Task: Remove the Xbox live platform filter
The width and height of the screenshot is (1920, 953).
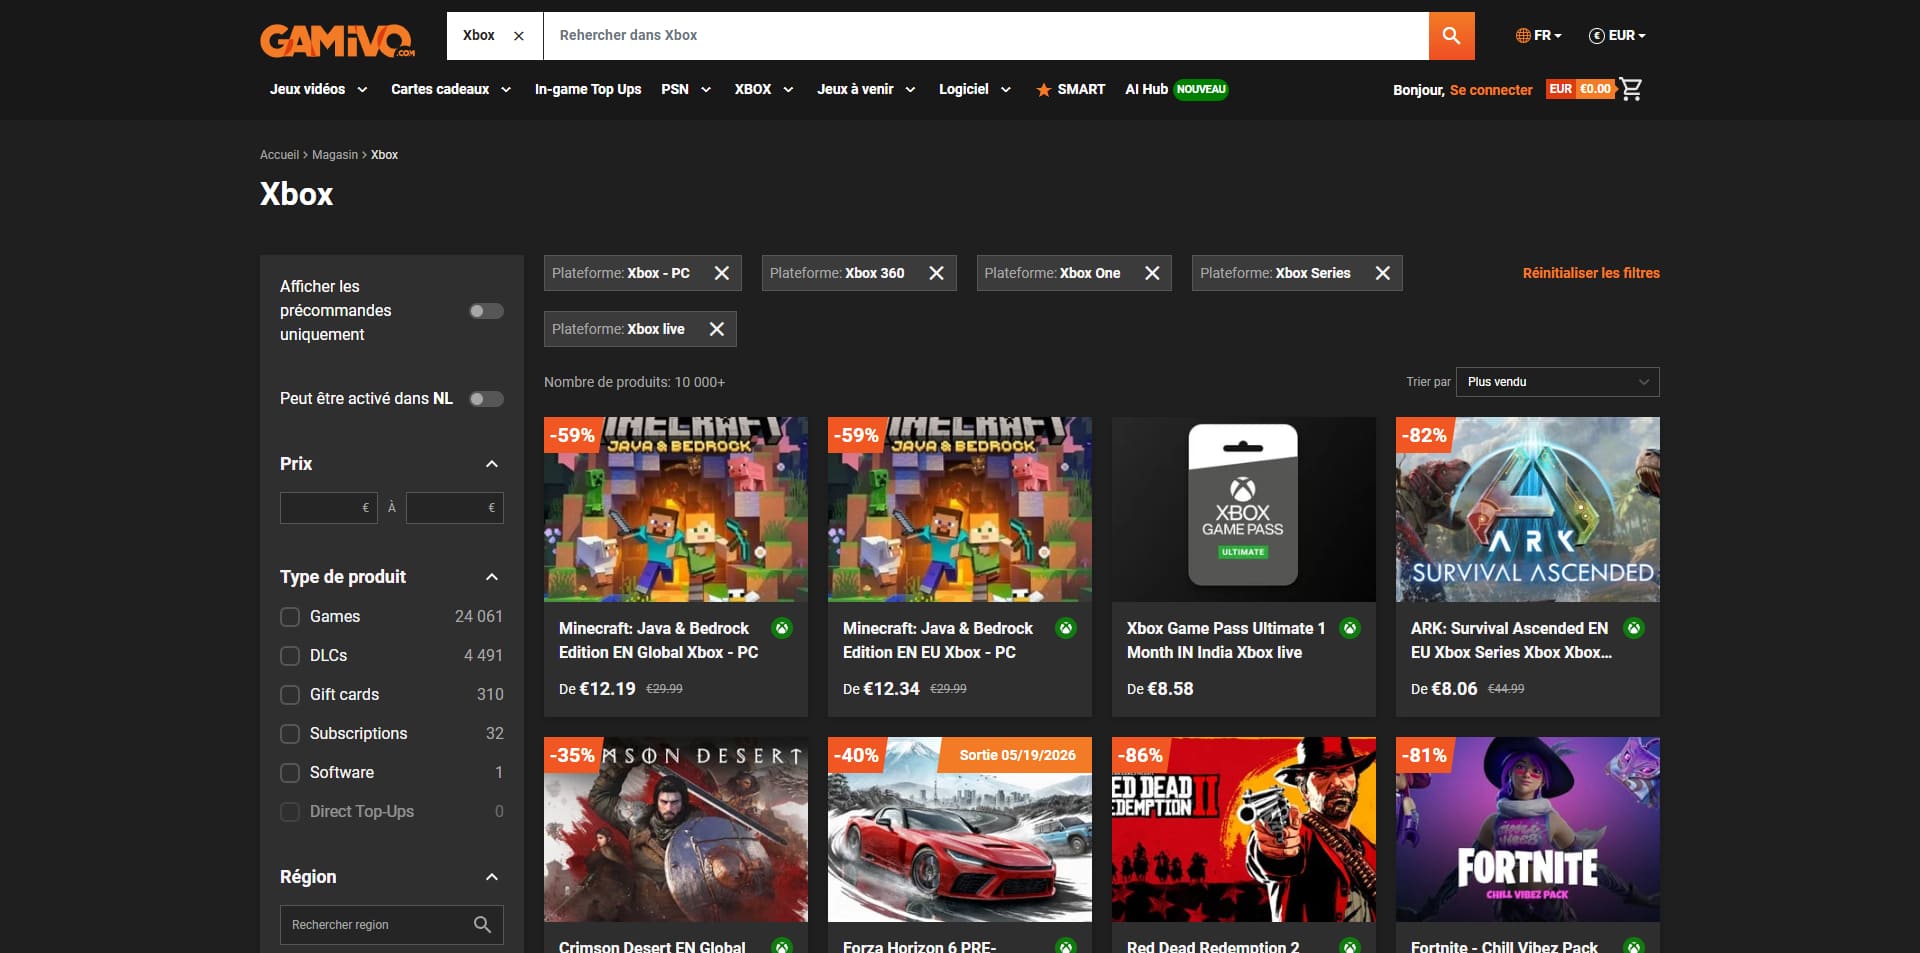Action: [717, 329]
